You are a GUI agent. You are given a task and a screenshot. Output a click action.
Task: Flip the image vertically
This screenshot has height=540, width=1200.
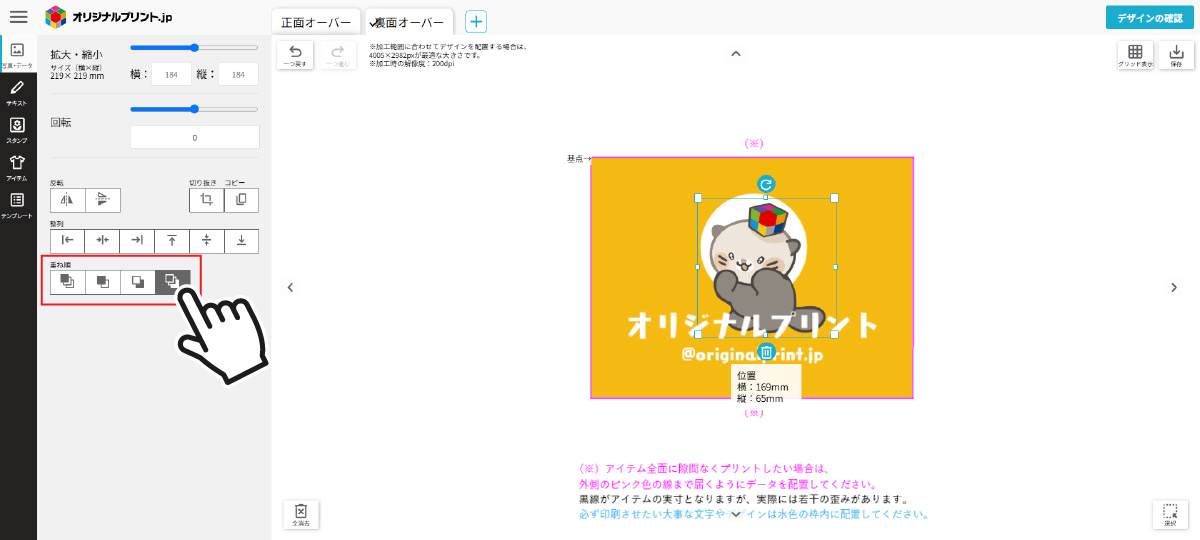(103, 200)
